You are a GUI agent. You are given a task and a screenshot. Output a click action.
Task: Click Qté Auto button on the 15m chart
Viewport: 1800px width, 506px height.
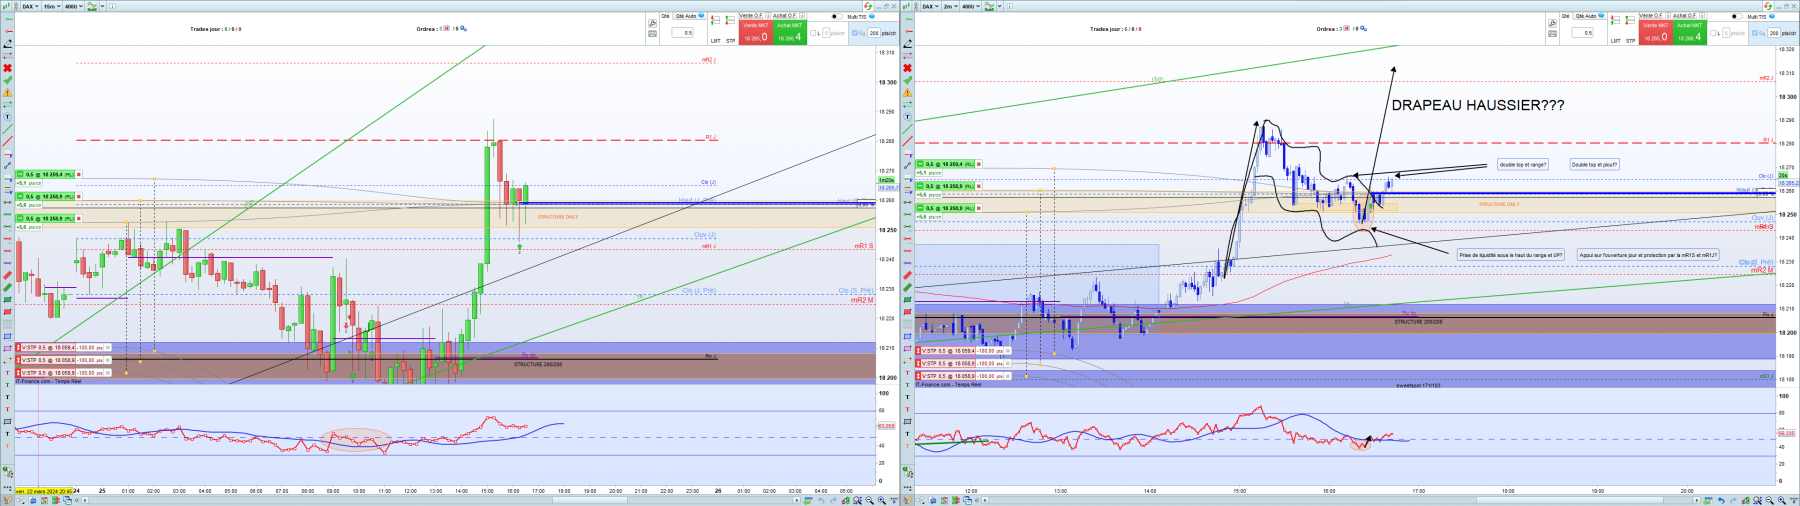click(x=690, y=16)
